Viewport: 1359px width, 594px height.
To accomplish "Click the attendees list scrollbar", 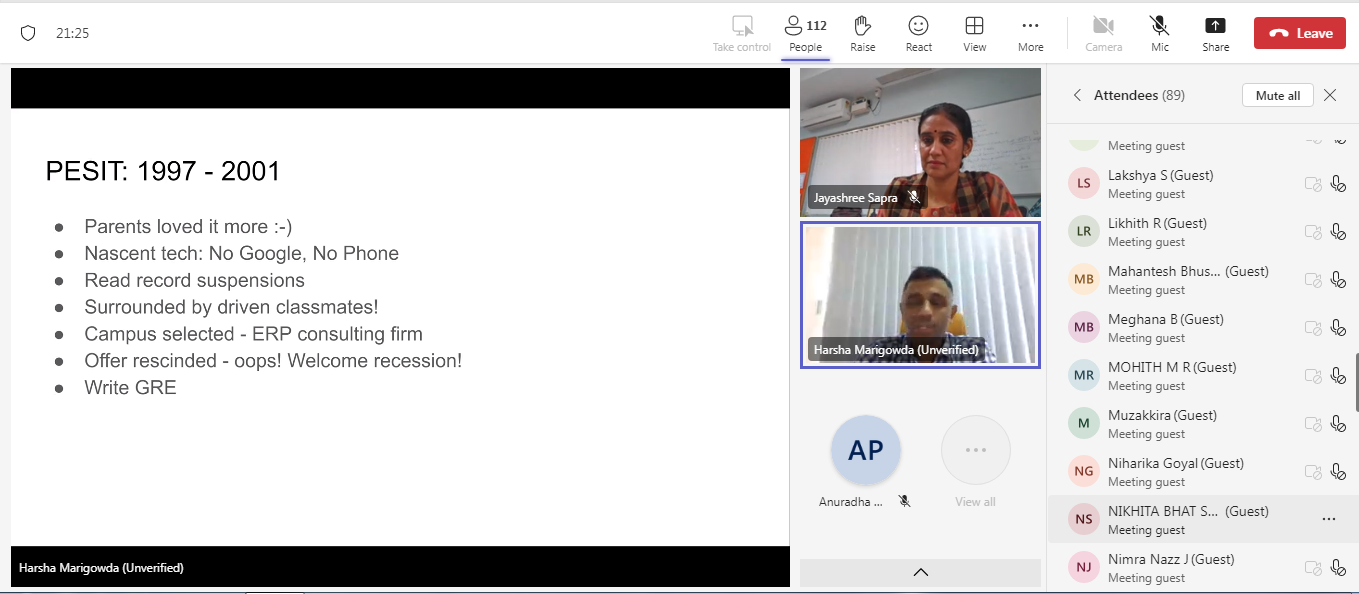I will (1355, 382).
